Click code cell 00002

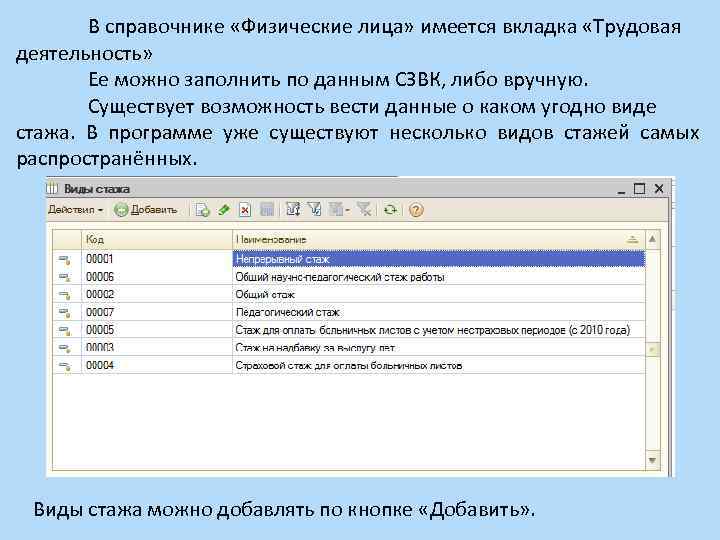[157, 294]
